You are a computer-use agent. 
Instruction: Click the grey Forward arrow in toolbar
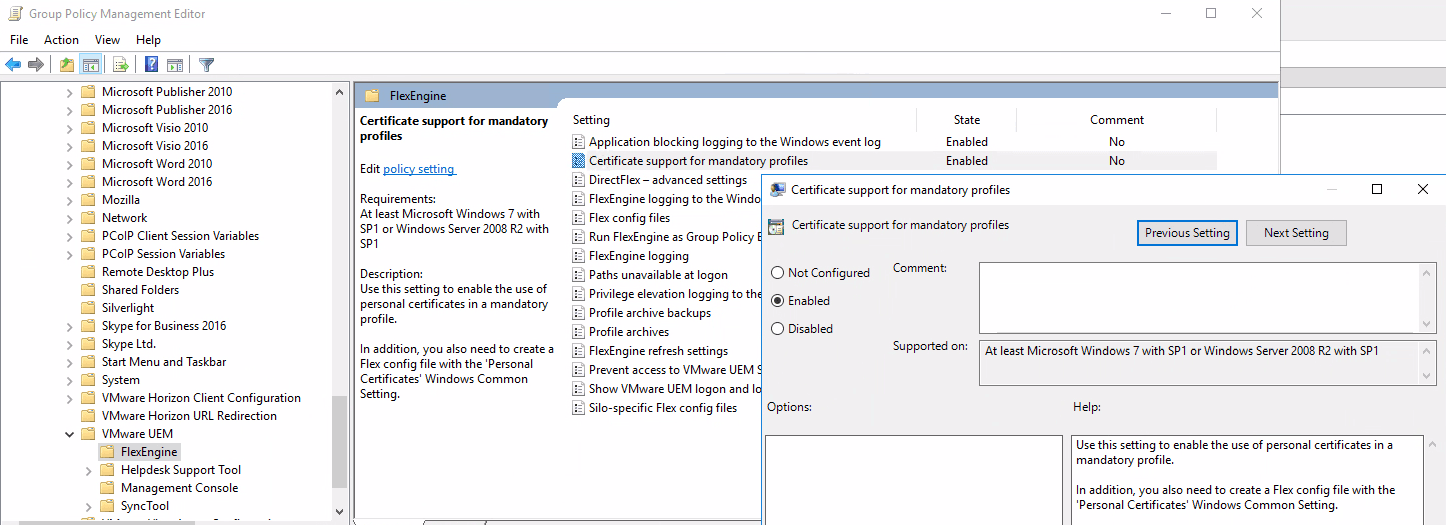pos(36,65)
